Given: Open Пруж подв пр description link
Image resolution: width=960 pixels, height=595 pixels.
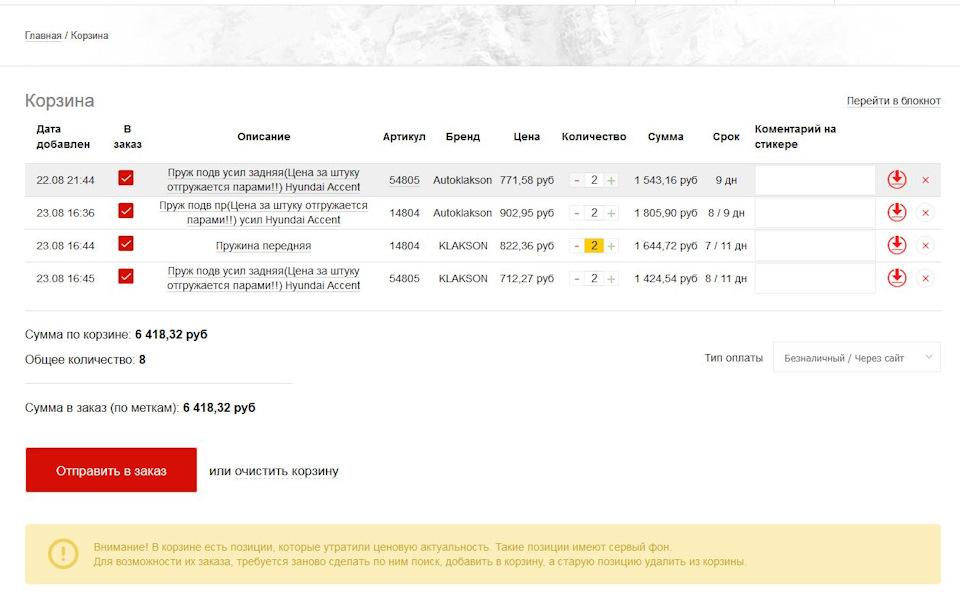Looking at the screenshot, I should pyautogui.click(x=263, y=212).
